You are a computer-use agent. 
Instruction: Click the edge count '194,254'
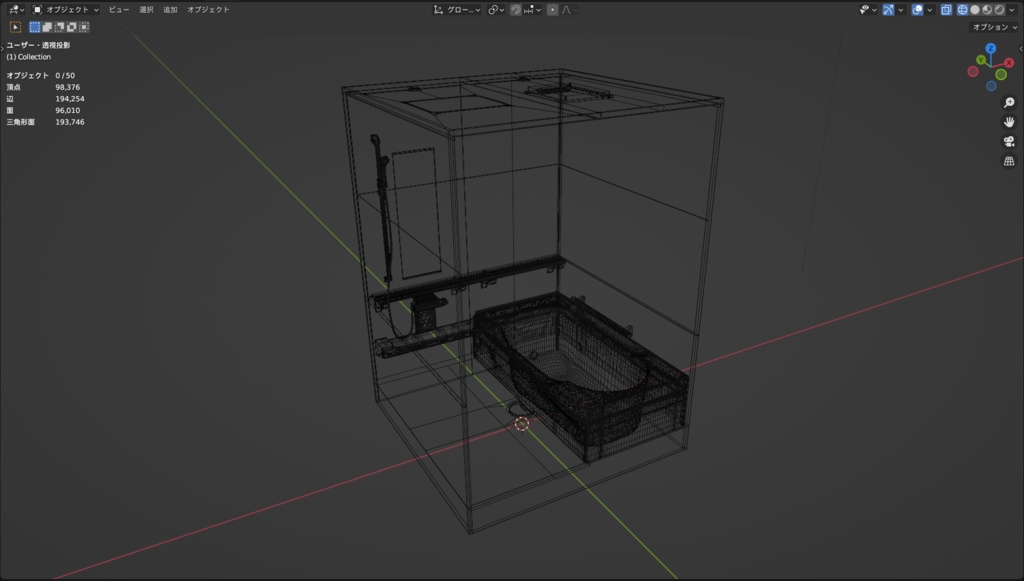[x=70, y=99]
